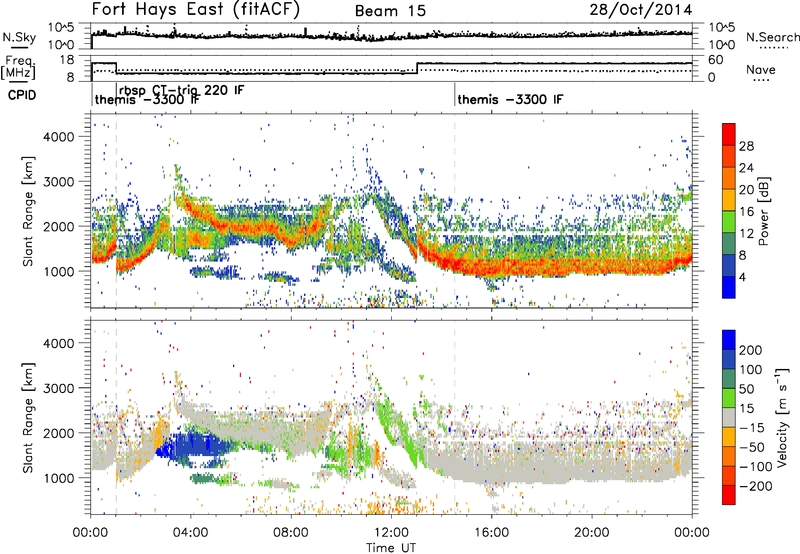This screenshot has width=800, height=554.
Task: Click the "Time UT" axis title
Action: (x=391, y=548)
